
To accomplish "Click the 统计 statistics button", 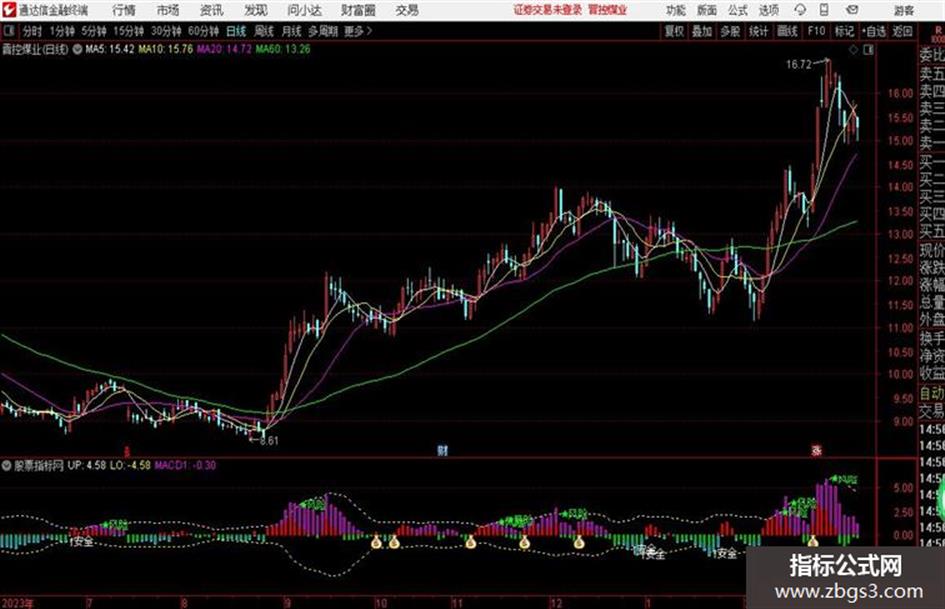I will 758,31.
